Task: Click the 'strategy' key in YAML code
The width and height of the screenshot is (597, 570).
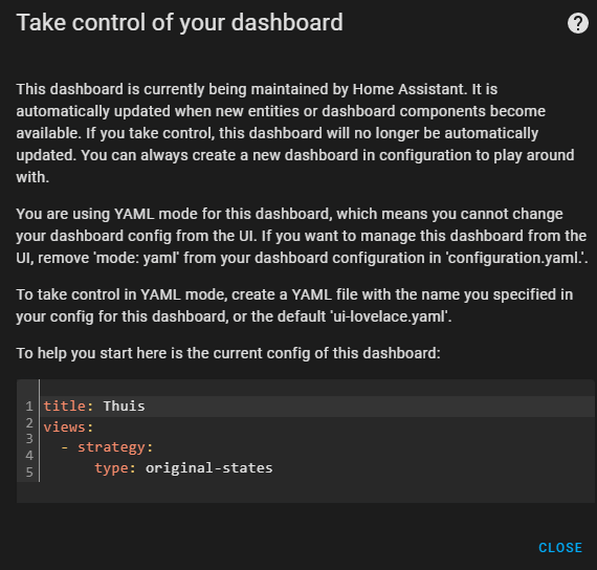Action: pos(112,447)
